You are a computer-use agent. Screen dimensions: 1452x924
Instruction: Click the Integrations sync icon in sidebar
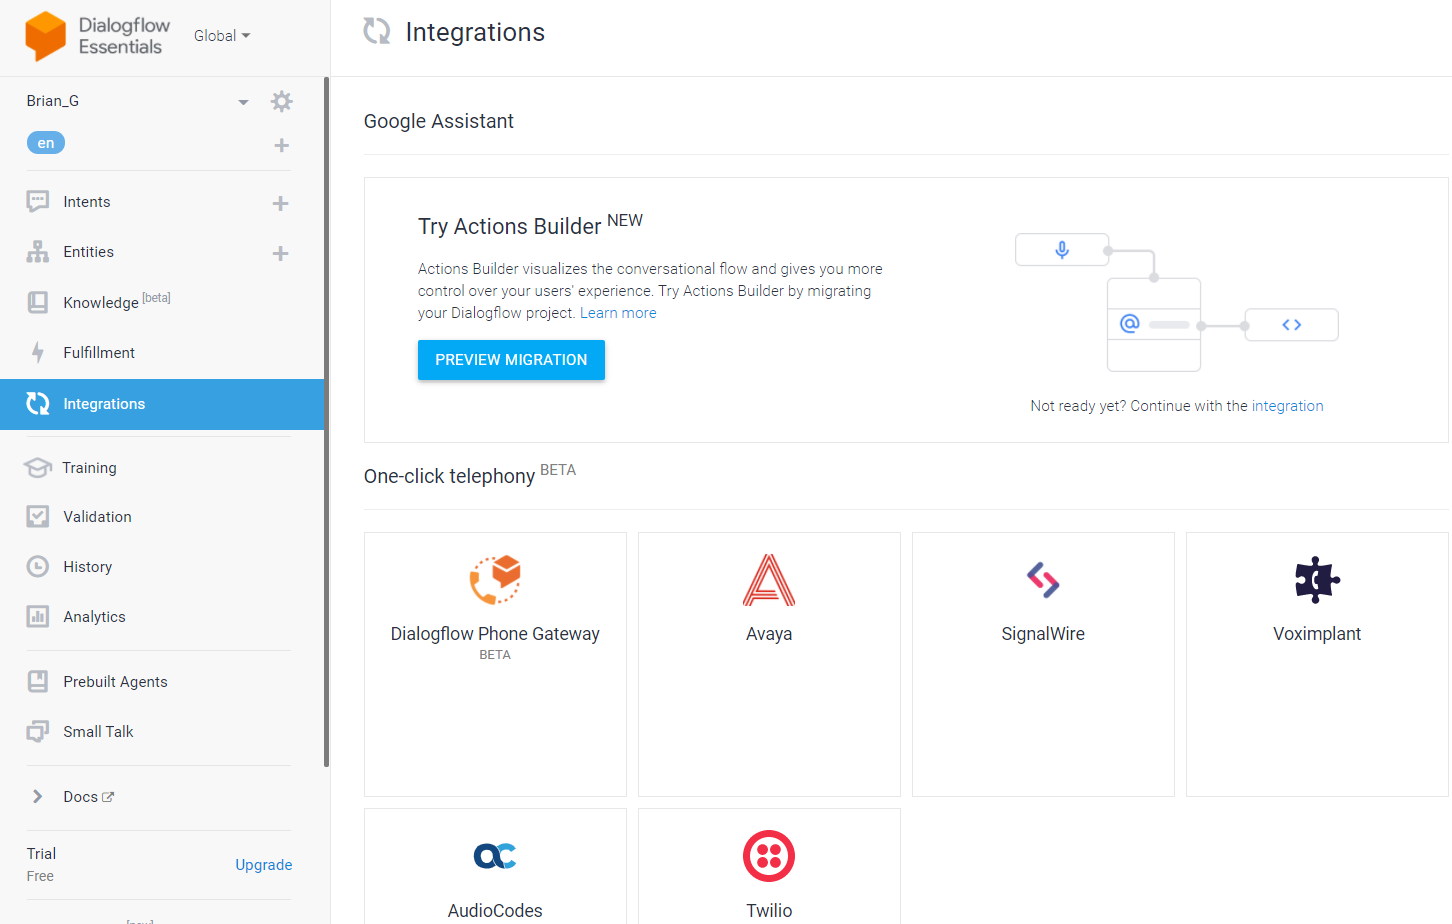tap(38, 404)
